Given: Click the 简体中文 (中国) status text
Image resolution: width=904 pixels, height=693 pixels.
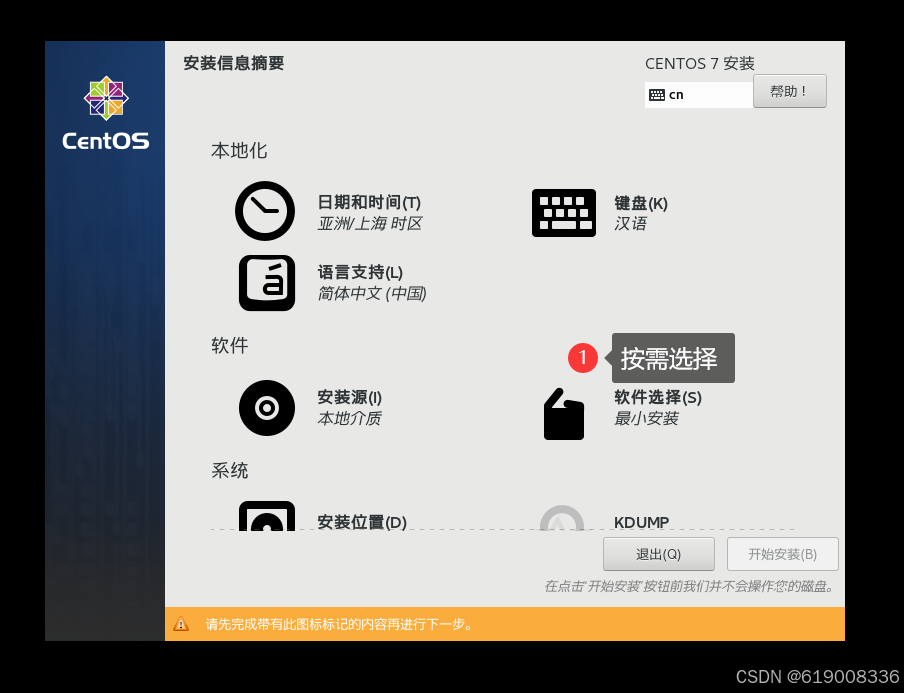Looking at the screenshot, I should [372, 293].
